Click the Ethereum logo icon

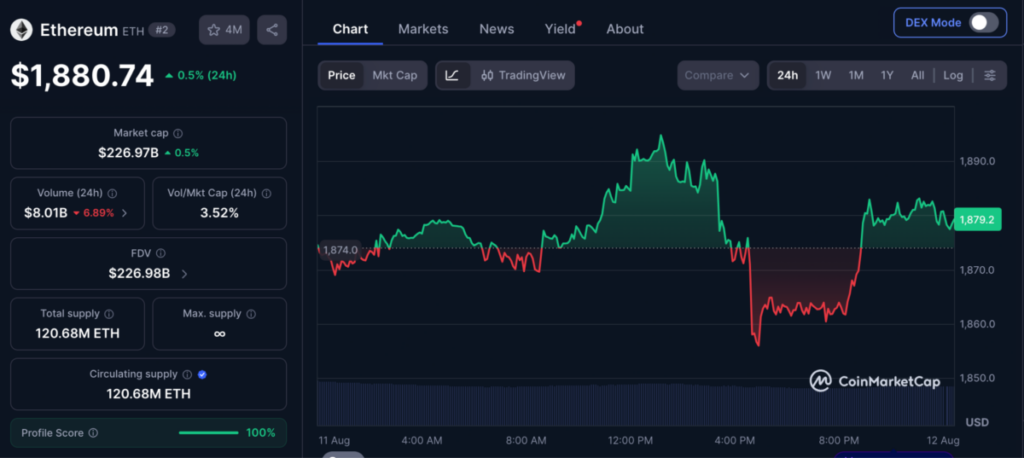tap(22, 30)
